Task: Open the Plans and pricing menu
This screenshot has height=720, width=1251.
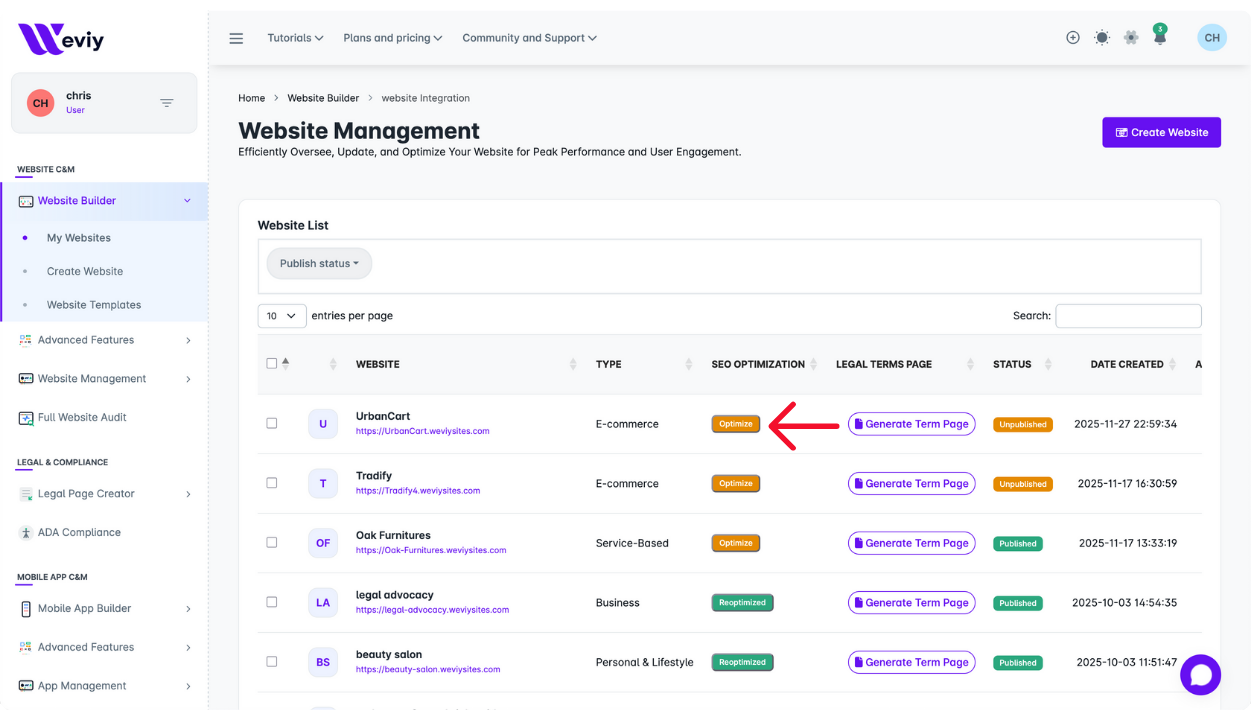Action: point(393,38)
